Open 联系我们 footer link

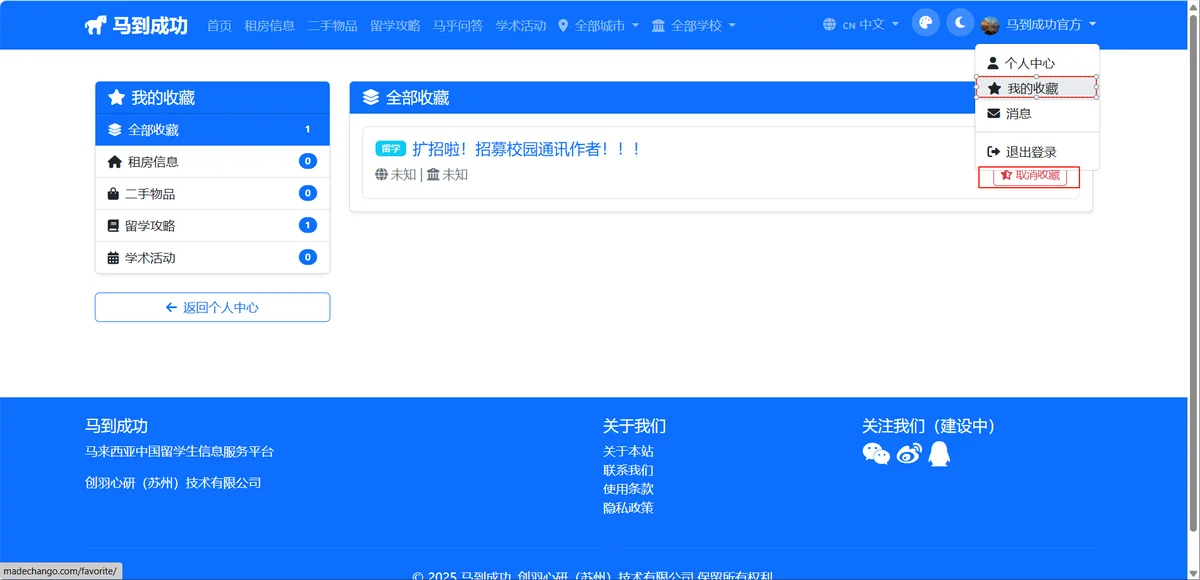click(x=628, y=470)
